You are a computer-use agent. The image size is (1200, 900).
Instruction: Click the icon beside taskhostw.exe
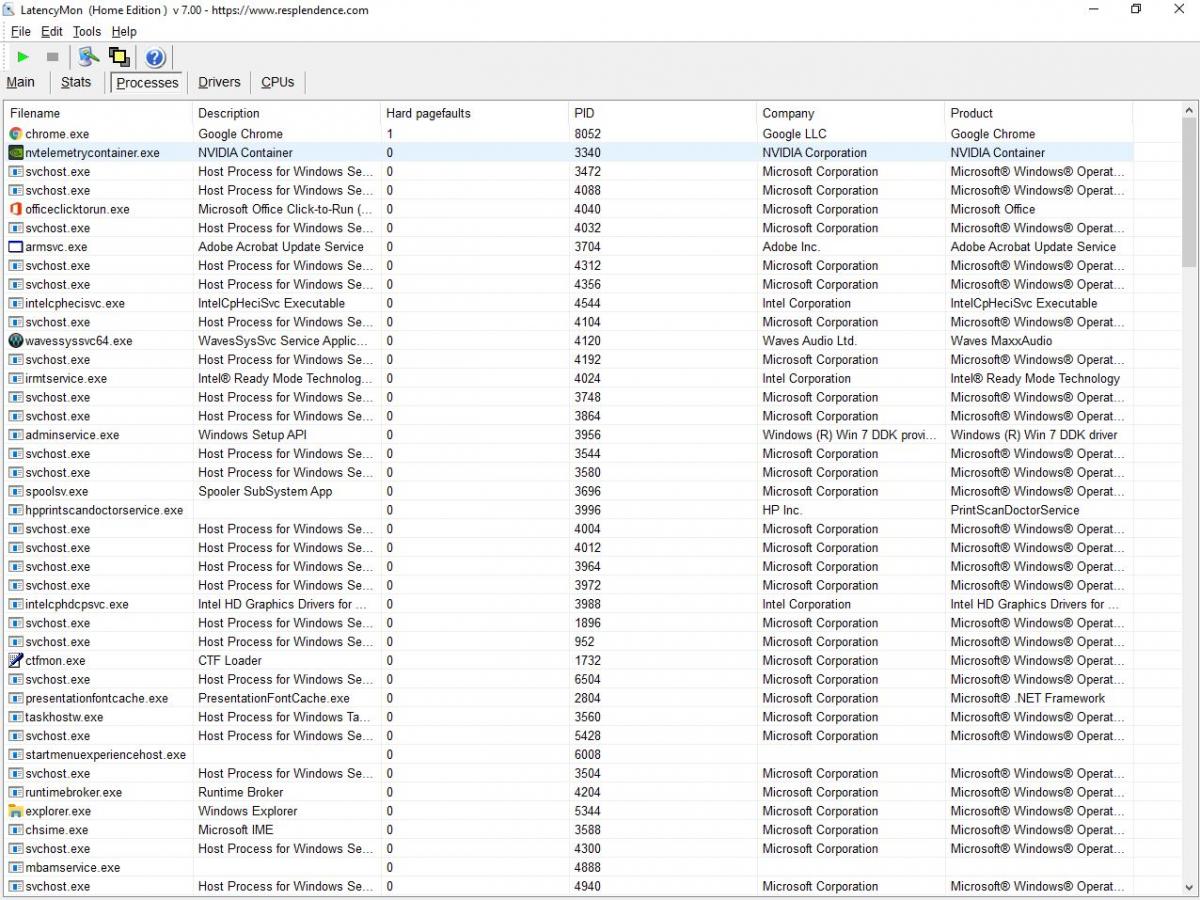(16, 717)
